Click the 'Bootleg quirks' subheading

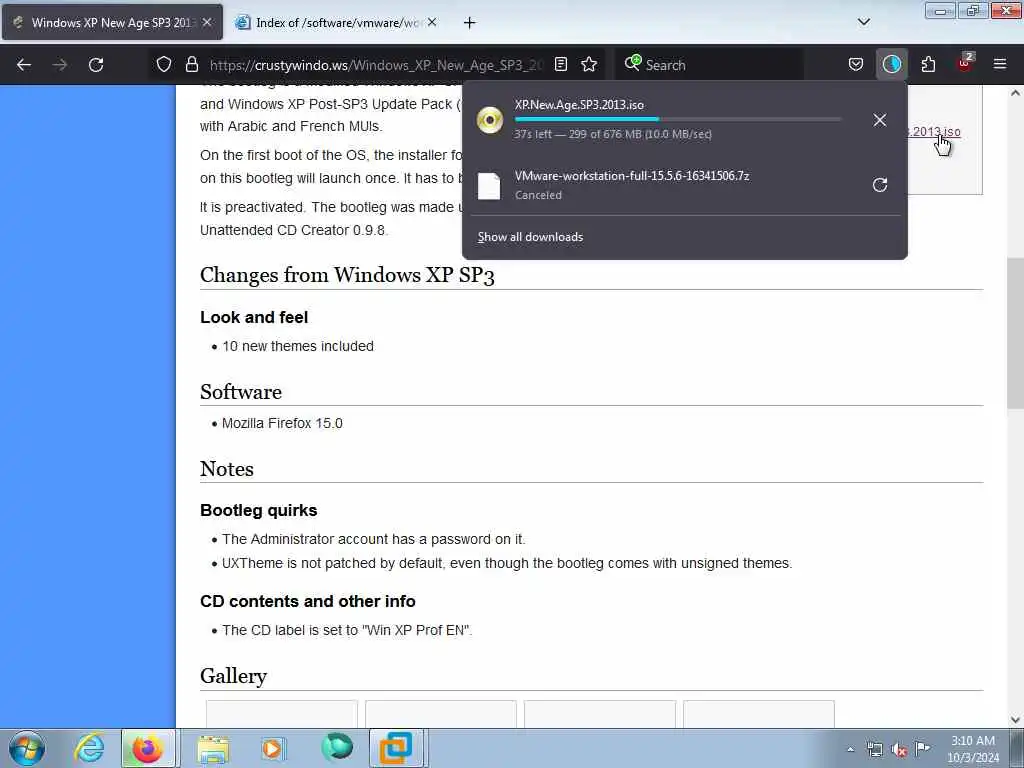(259, 510)
